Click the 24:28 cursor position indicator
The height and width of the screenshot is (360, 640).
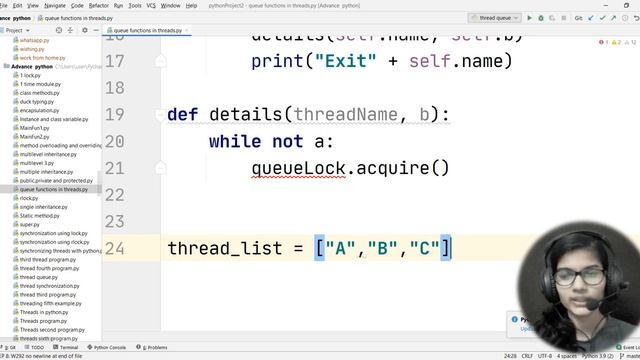click(510, 356)
